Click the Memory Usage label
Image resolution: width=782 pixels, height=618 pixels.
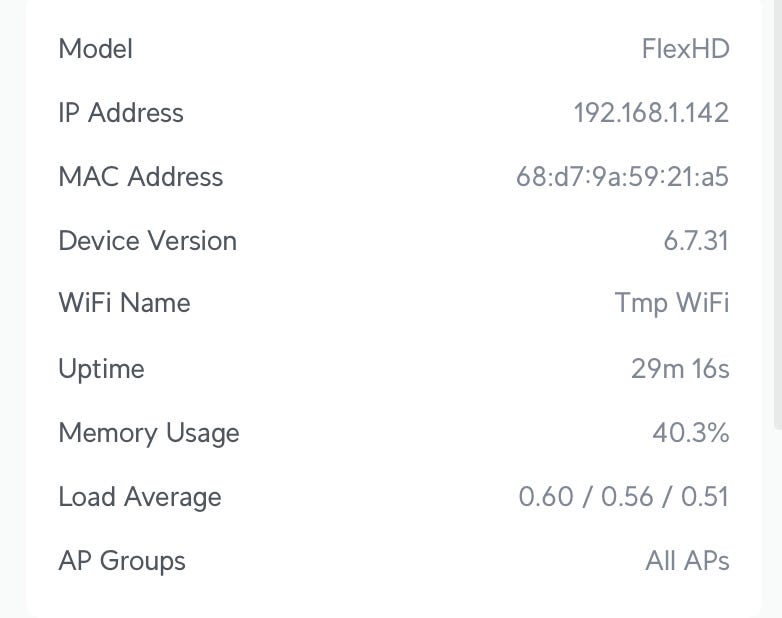tap(149, 433)
